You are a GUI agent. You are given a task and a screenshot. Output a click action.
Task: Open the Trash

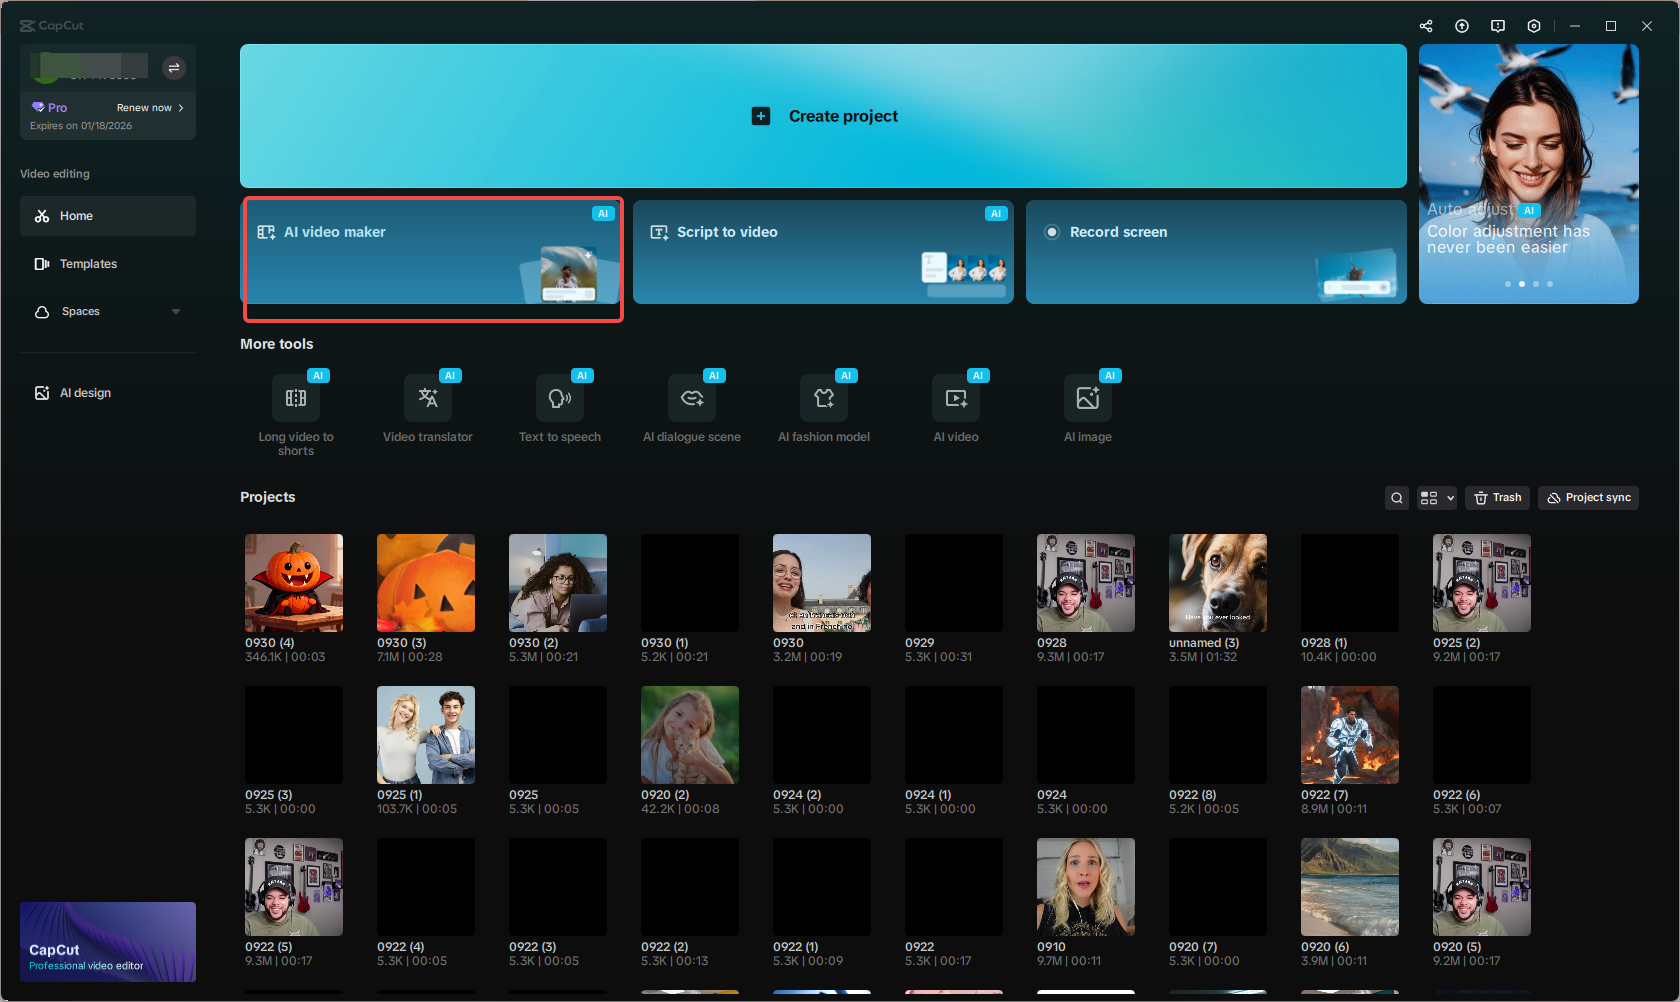pos(1497,497)
